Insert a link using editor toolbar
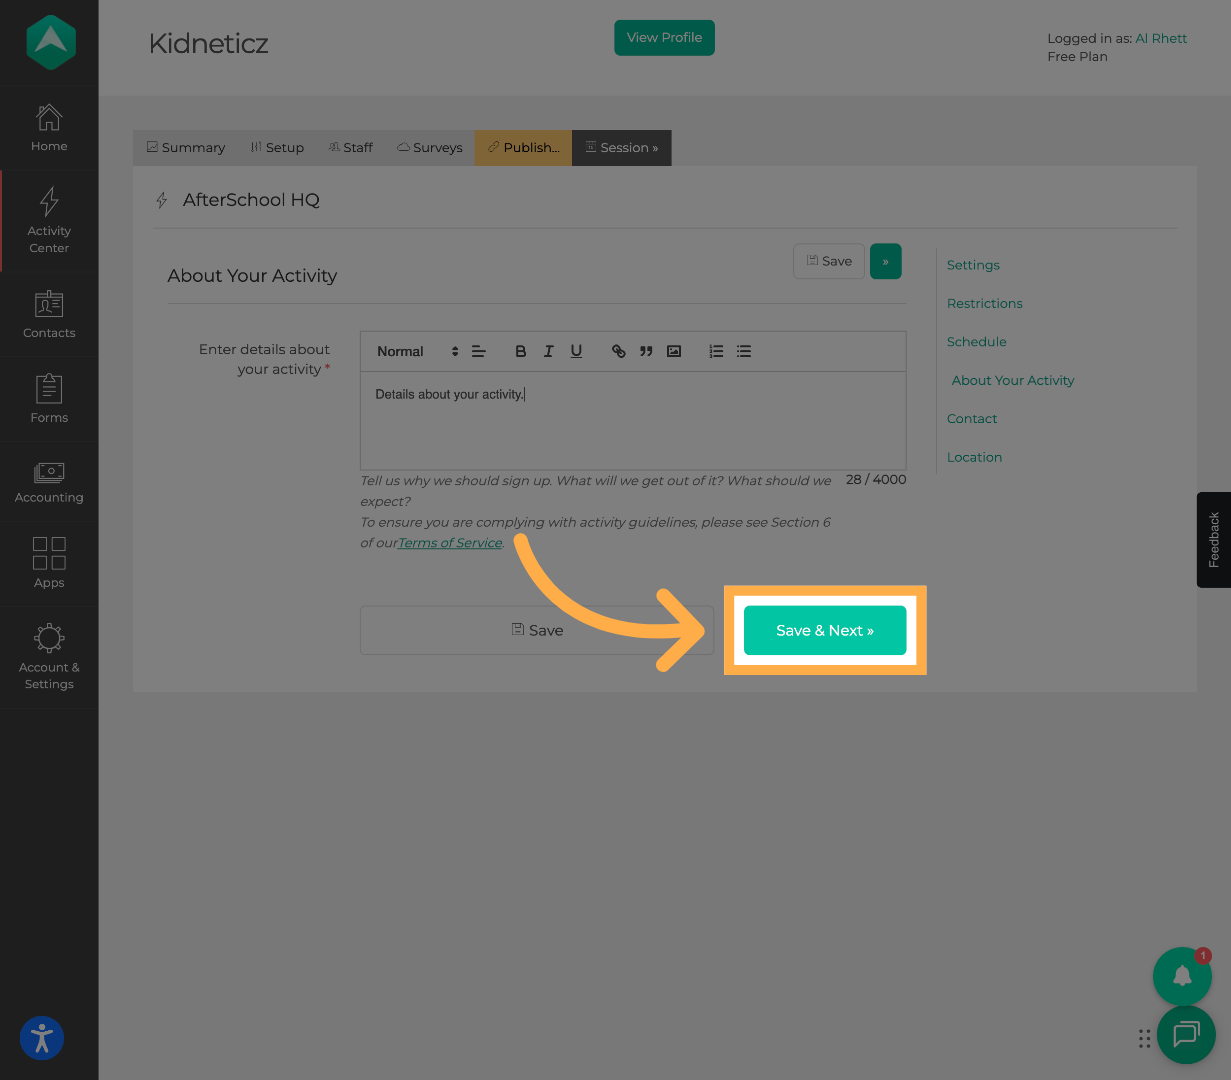This screenshot has height=1080, width=1231. click(x=618, y=351)
